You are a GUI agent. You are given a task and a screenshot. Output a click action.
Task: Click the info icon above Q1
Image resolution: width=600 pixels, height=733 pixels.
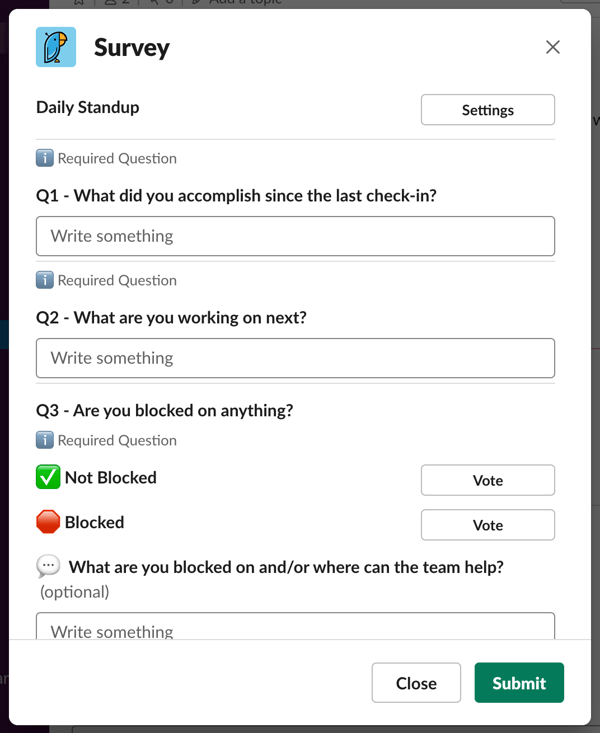(45, 158)
